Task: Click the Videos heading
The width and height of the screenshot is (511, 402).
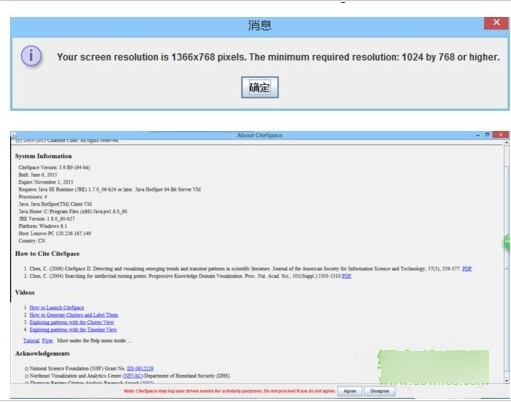Action: pos(25,292)
